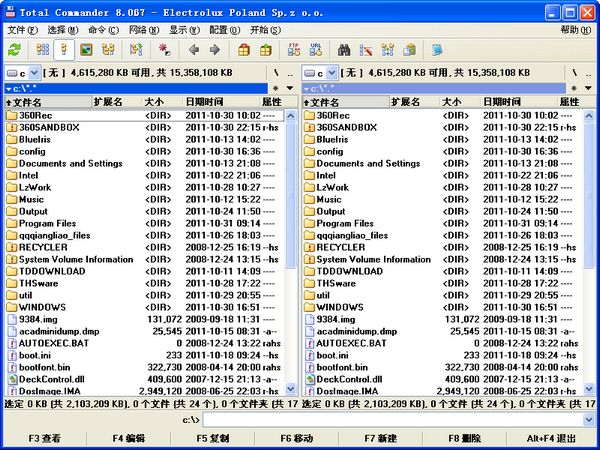Open right panel directory hotlist asterisk button

coord(574,88)
